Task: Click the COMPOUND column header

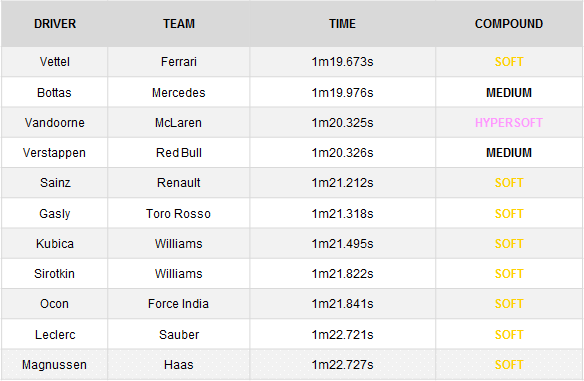Action: pos(509,24)
